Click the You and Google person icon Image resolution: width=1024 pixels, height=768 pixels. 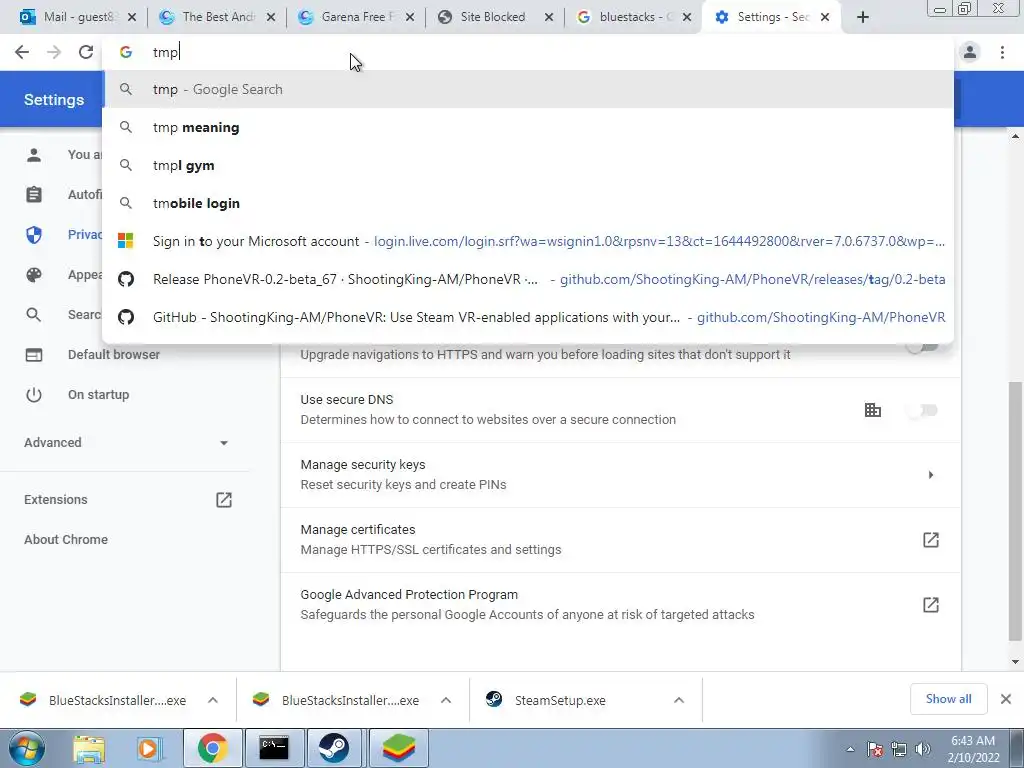[34, 155]
